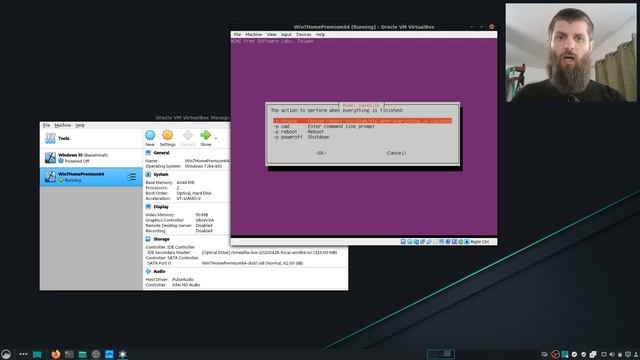Click the red circular tray icon
The image size is (640, 360).
(x=555, y=354)
